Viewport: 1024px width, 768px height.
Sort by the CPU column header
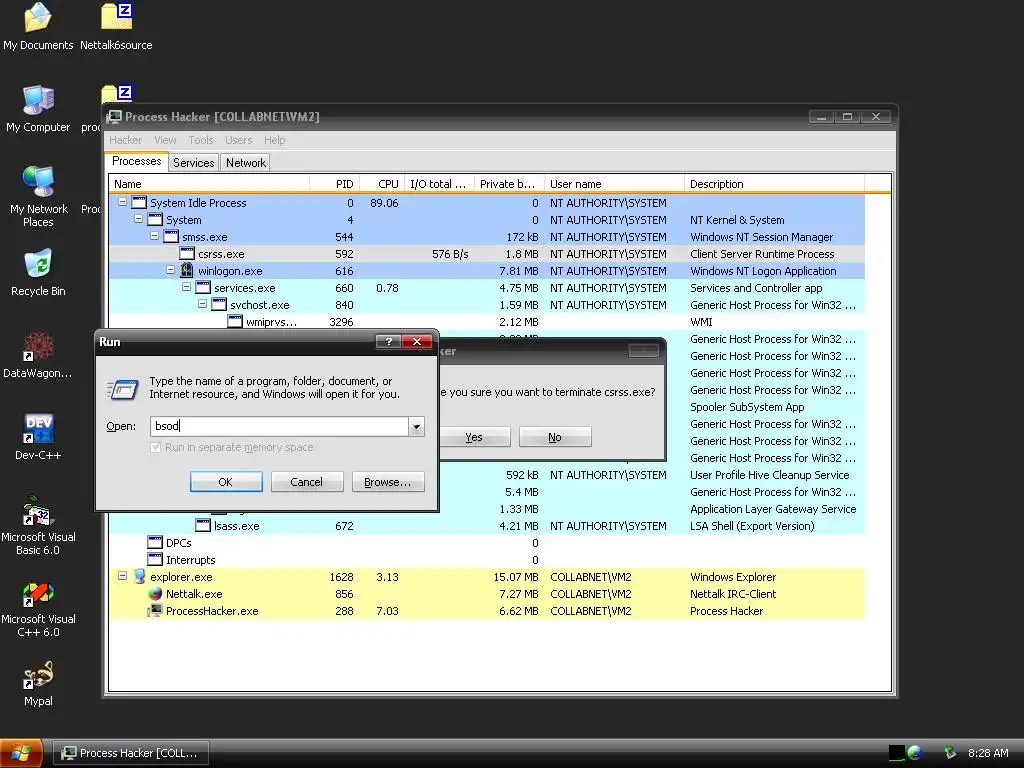[x=381, y=184]
